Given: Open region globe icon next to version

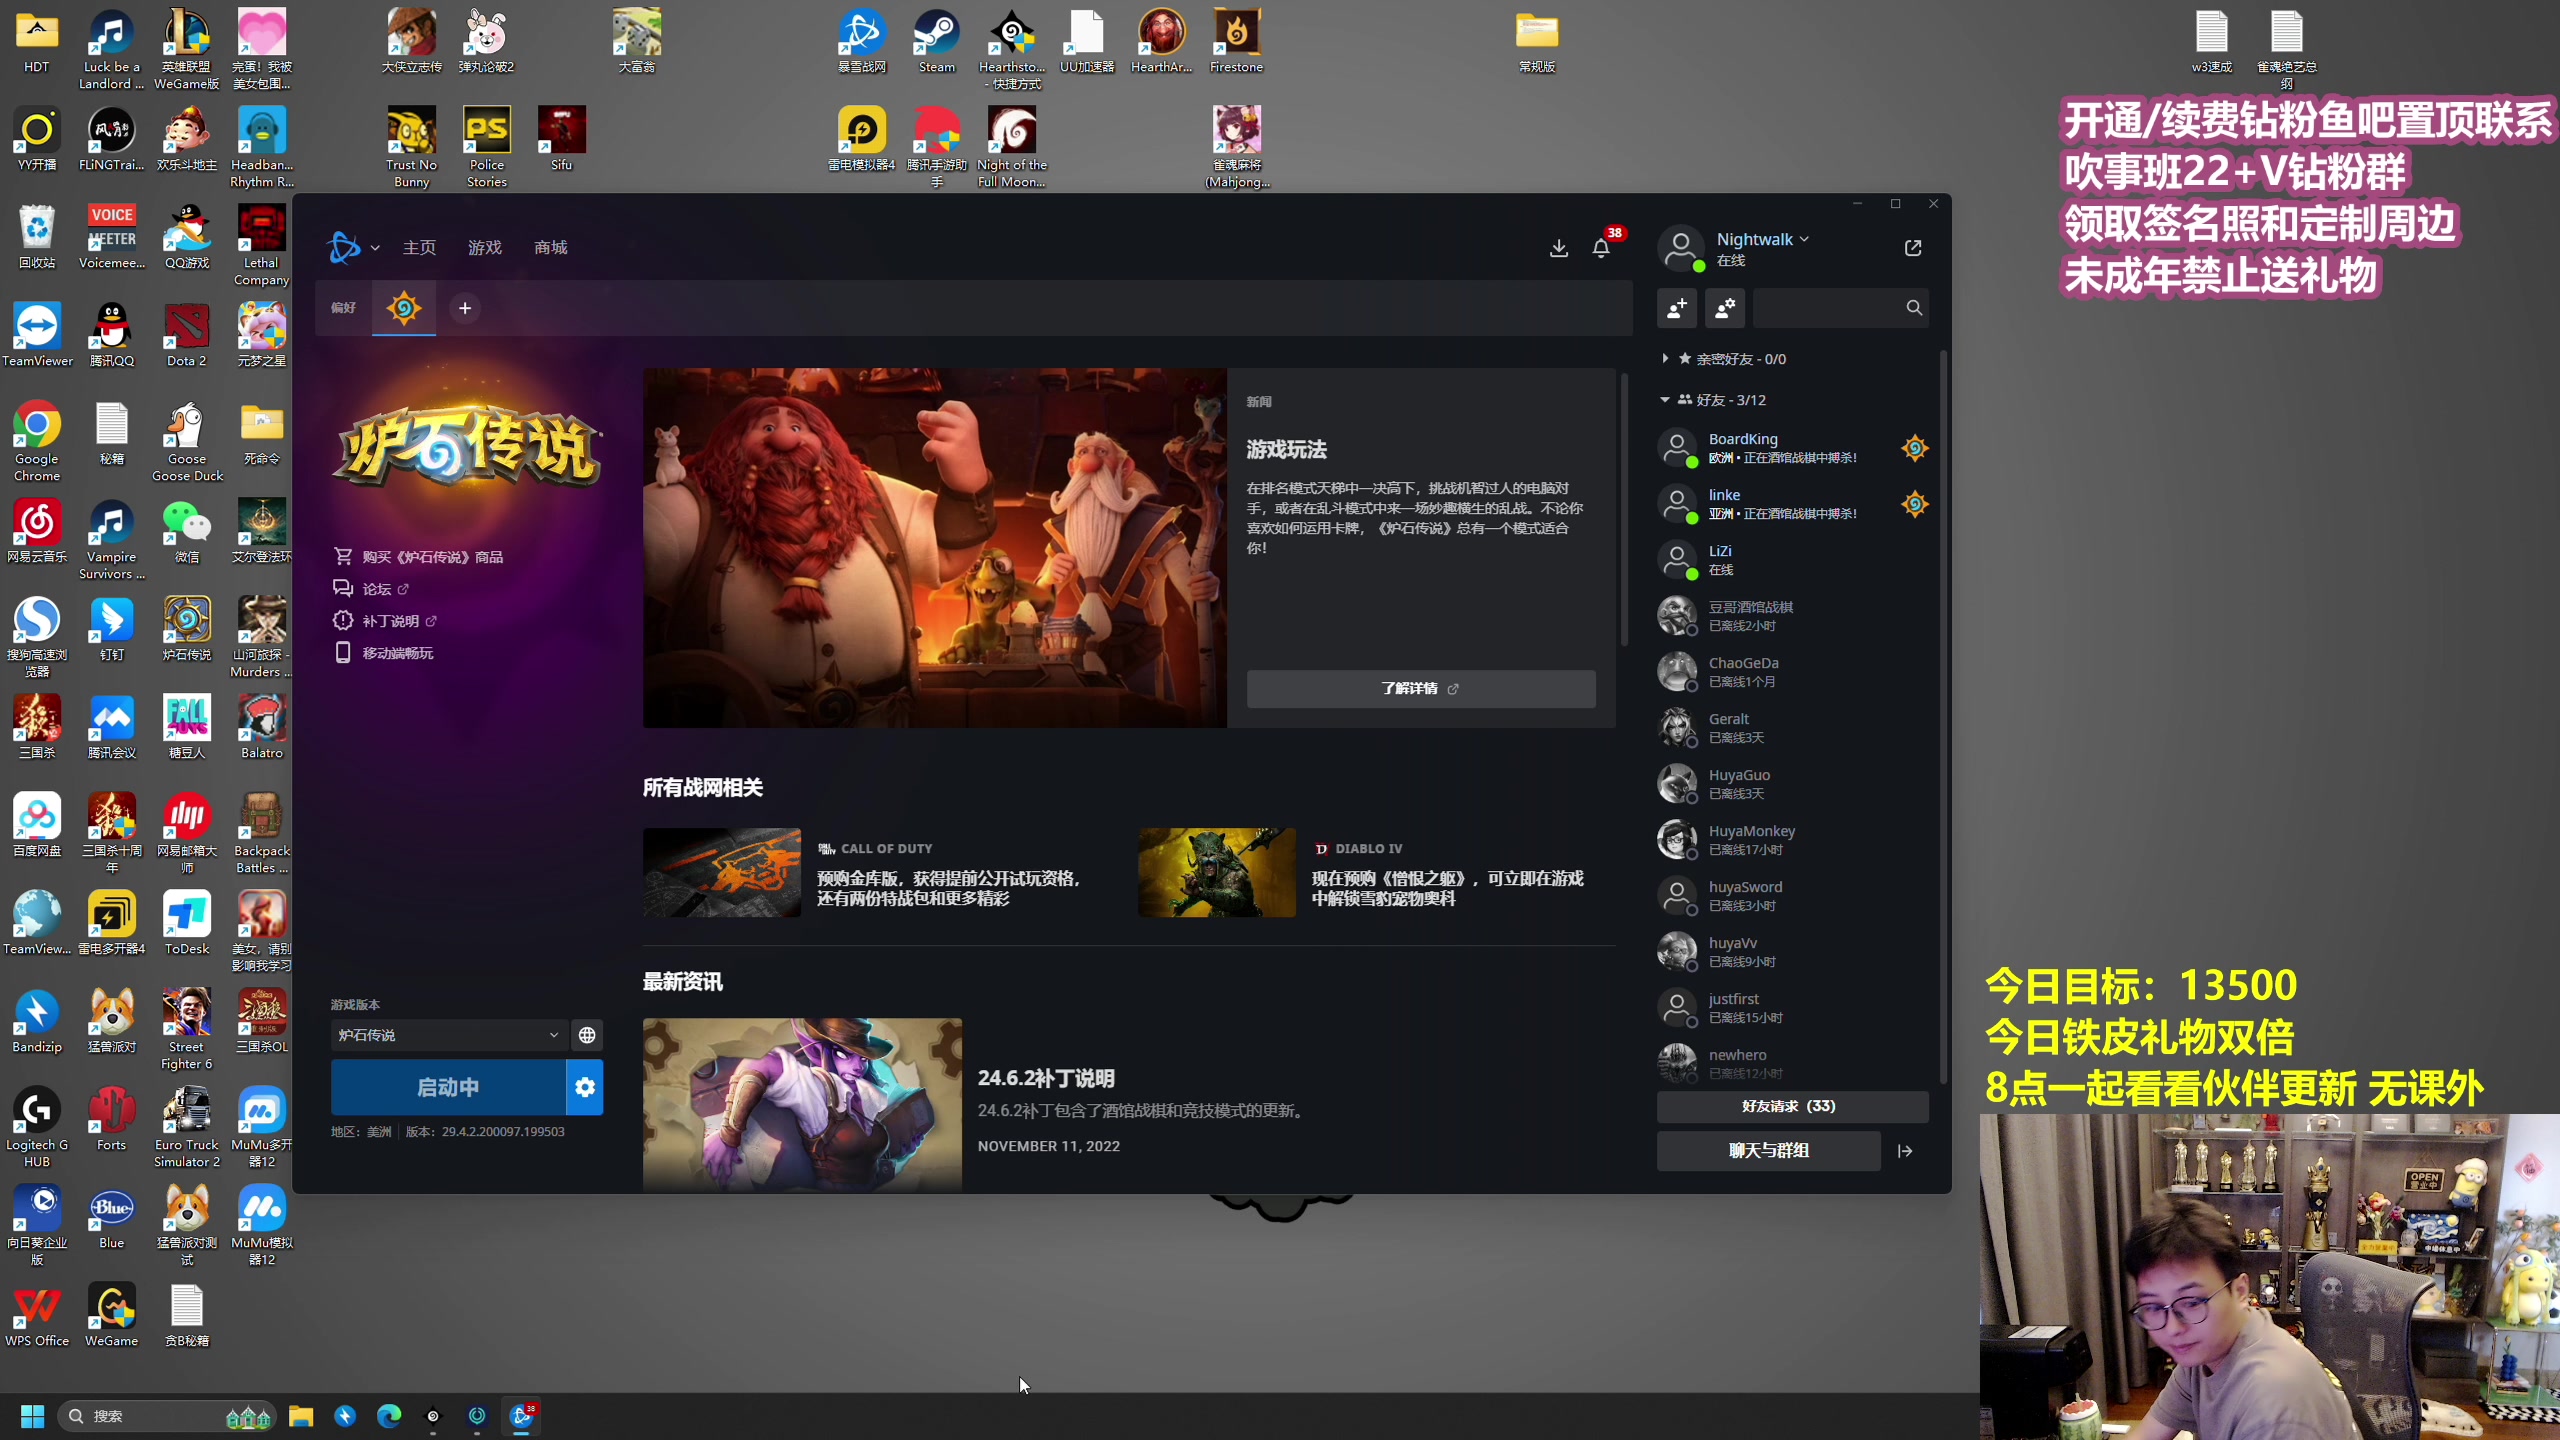Looking at the screenshot, I should point(587,1035).
